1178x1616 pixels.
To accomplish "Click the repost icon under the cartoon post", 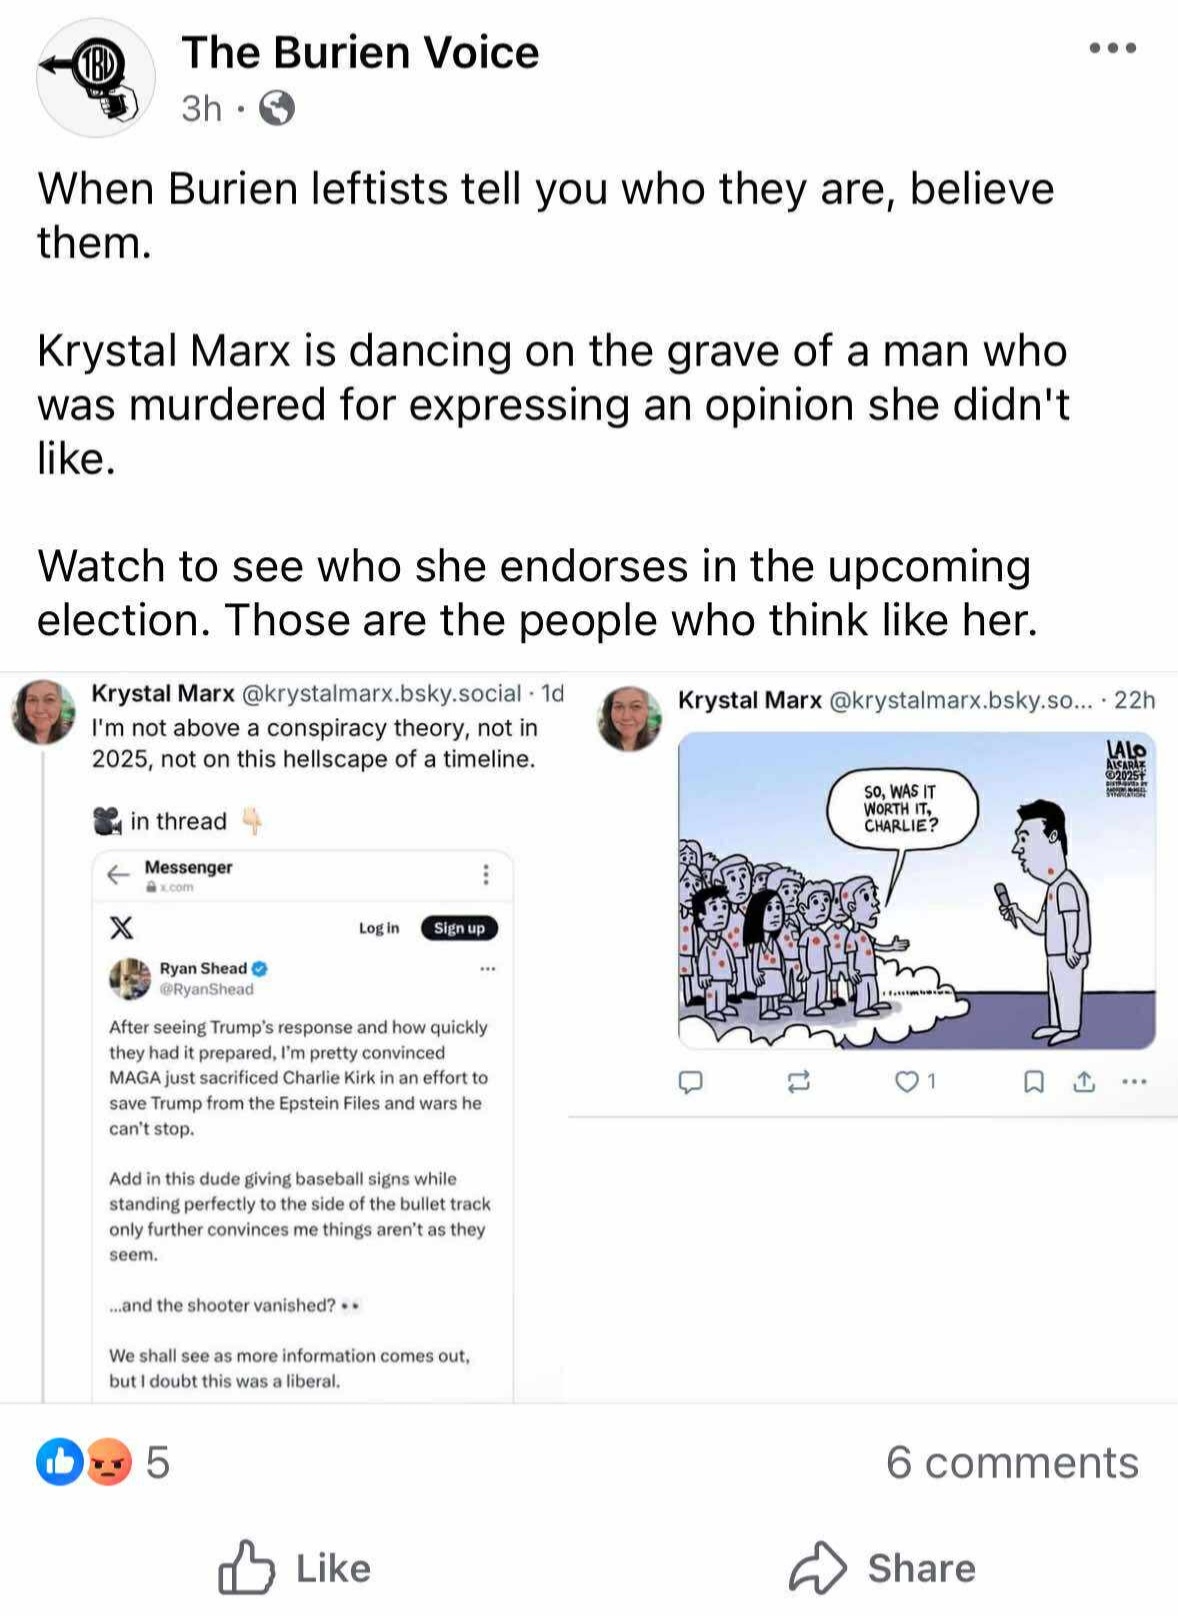I will (x=798, y=1081).
